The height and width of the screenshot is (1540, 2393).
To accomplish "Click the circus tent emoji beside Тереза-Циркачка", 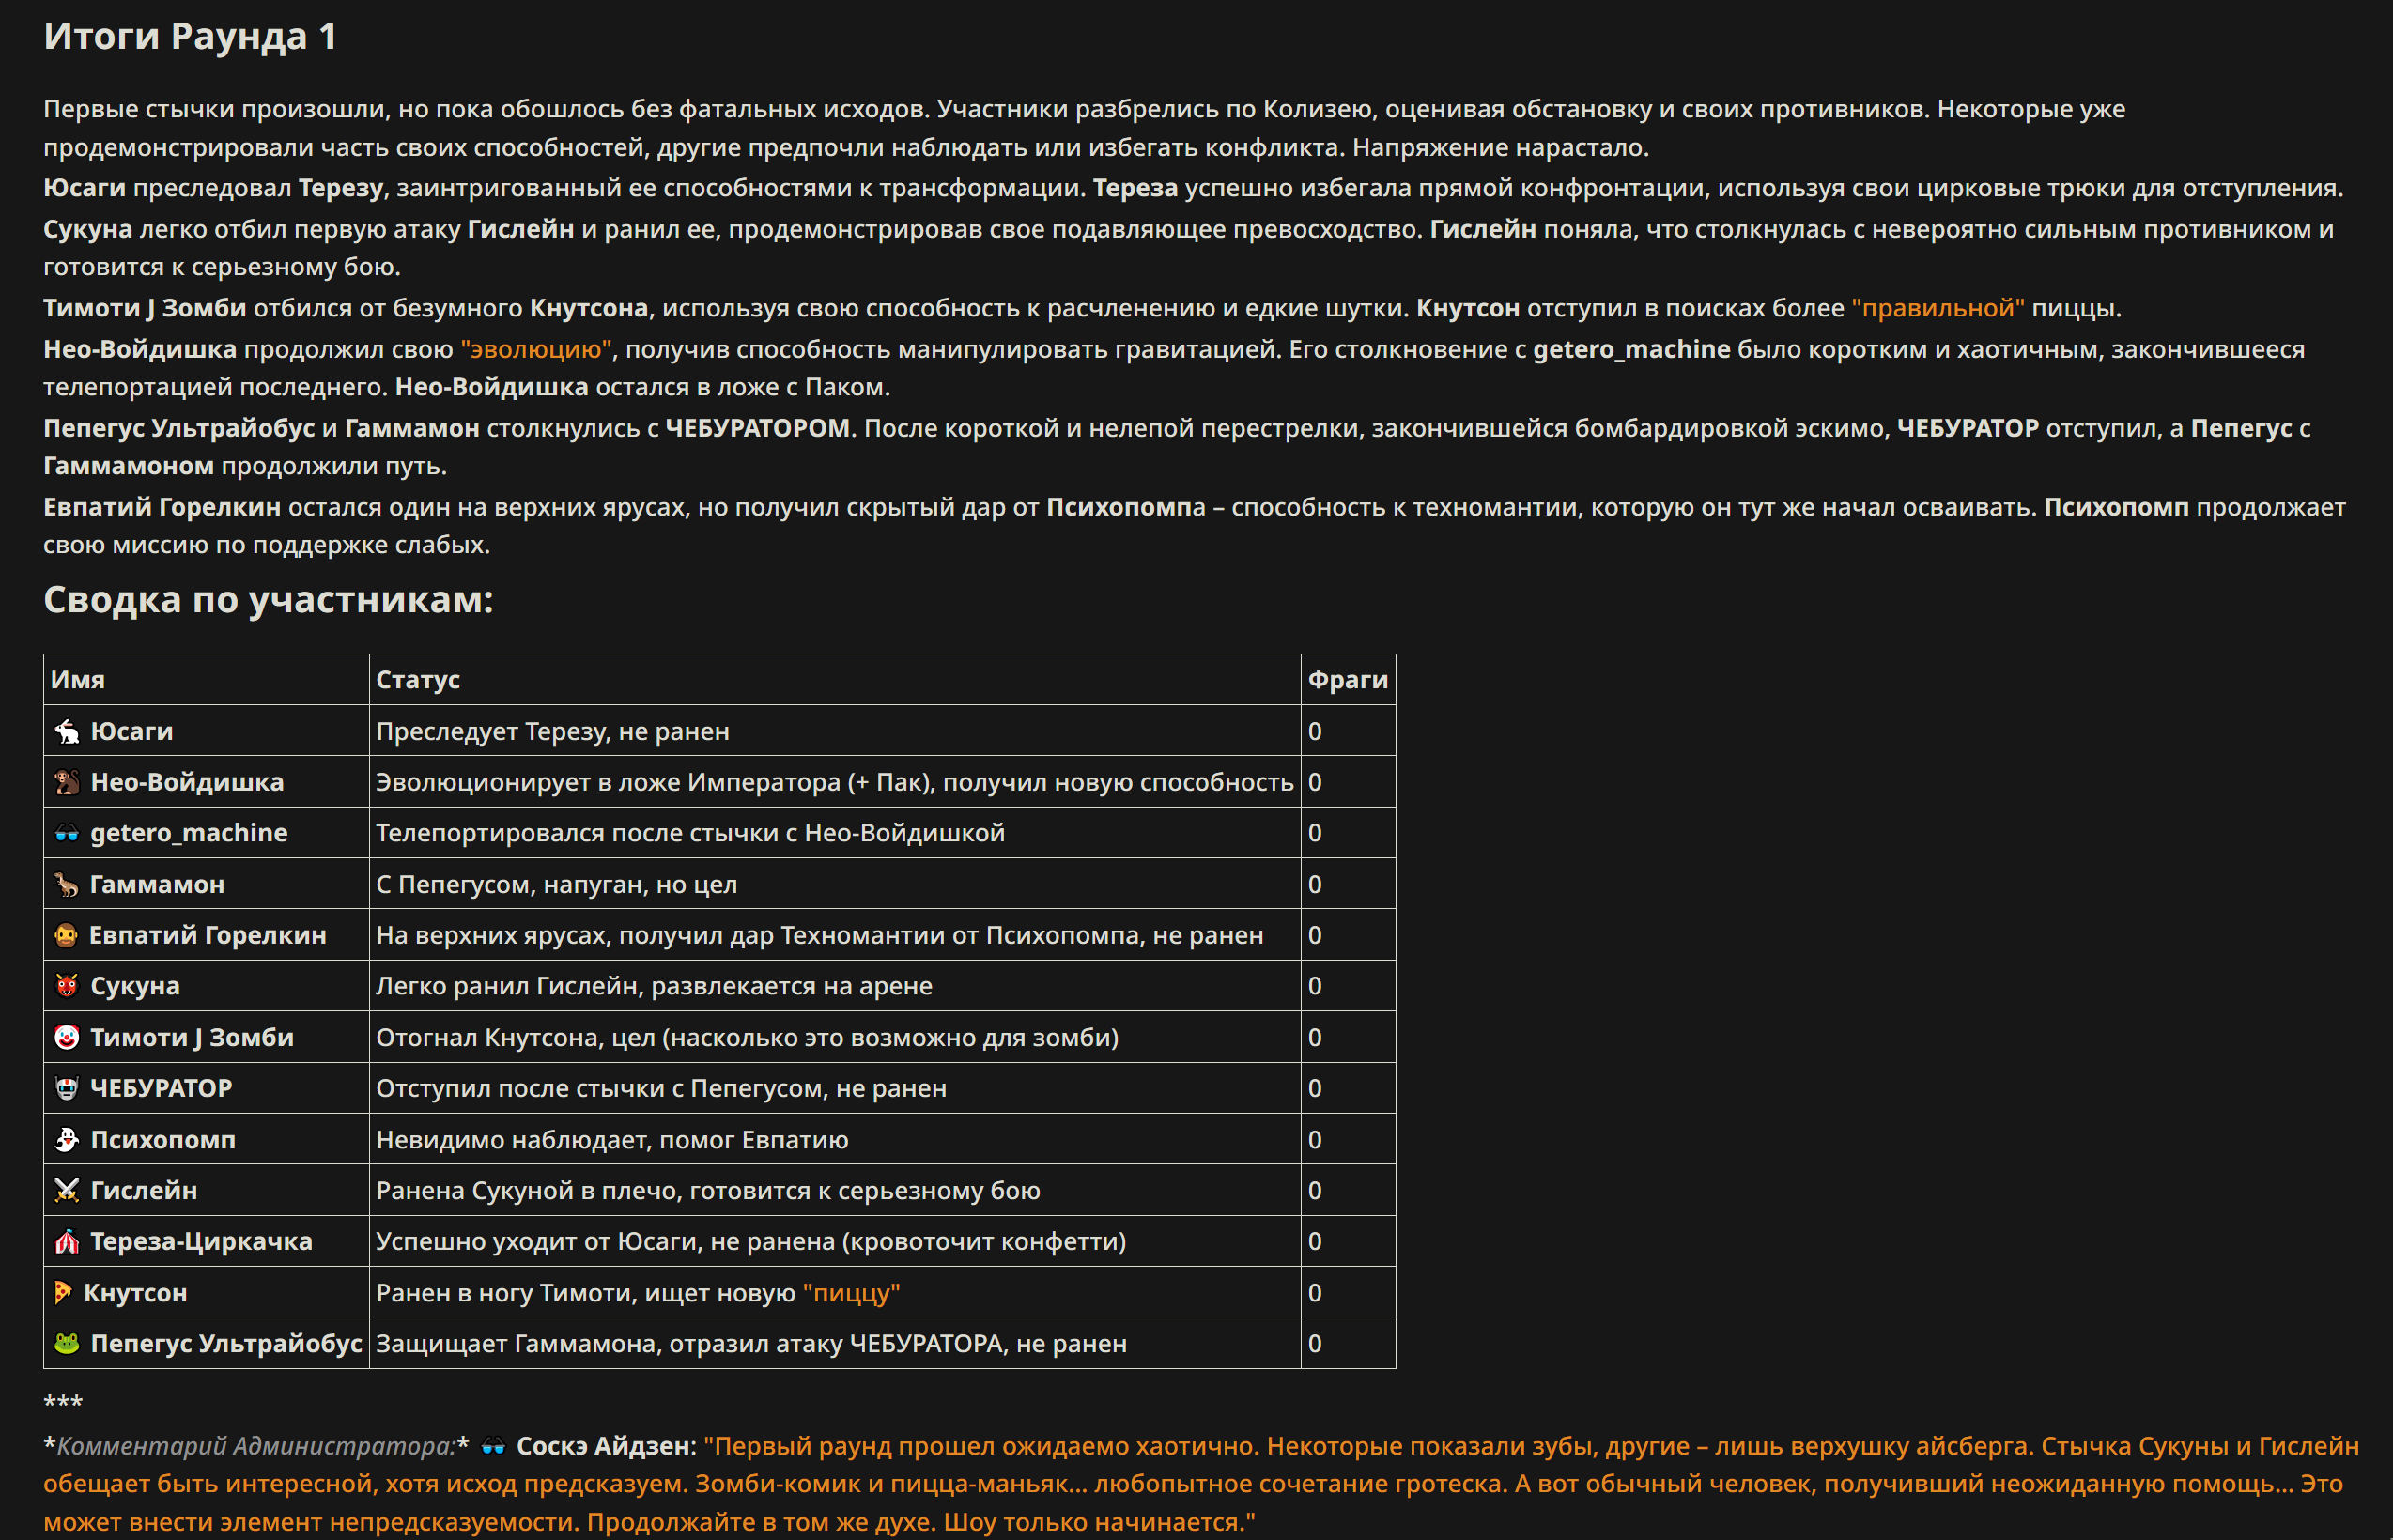I will click(67, 1242).
